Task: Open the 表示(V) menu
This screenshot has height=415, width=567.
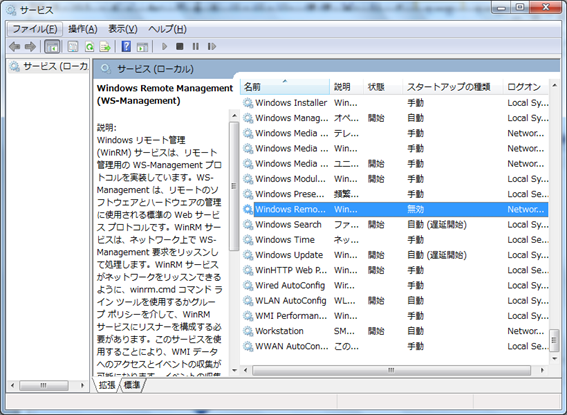Action: pyautogui.click(x=123, y=29)
